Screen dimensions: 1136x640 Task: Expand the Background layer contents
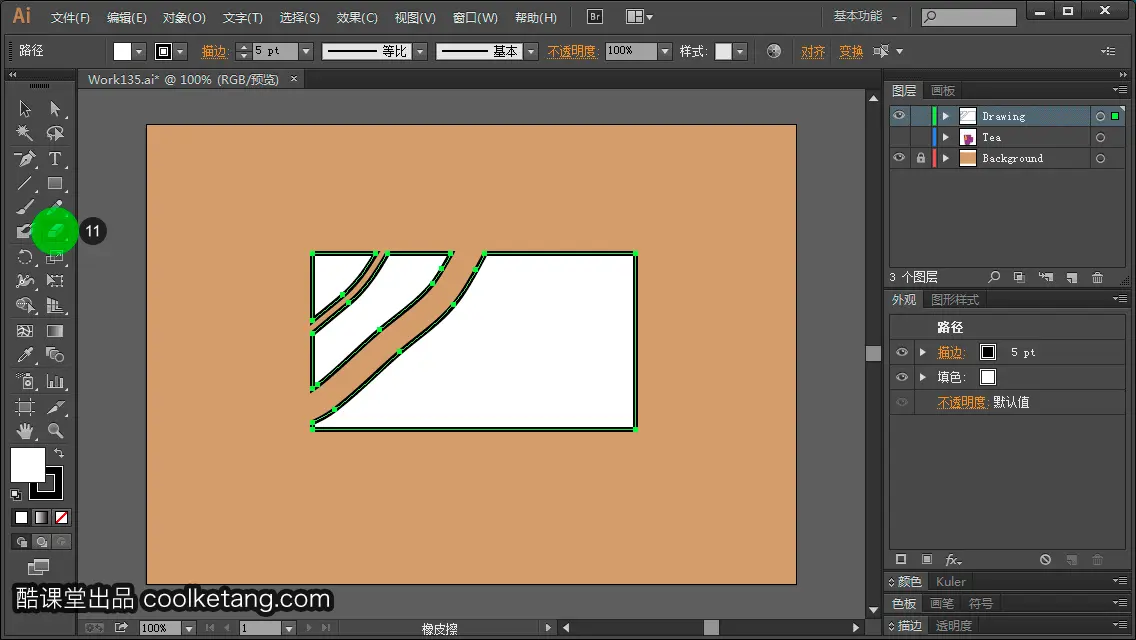click(x=945, y=158)
